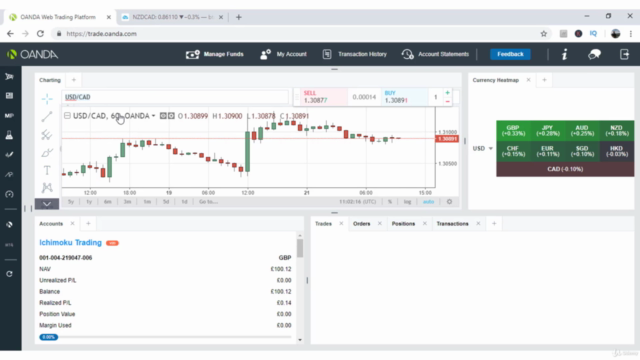This screenshot has width=640, height=360.
Task: Click the BUY 1.30891 price button
Action: click(x=404, y=97)
